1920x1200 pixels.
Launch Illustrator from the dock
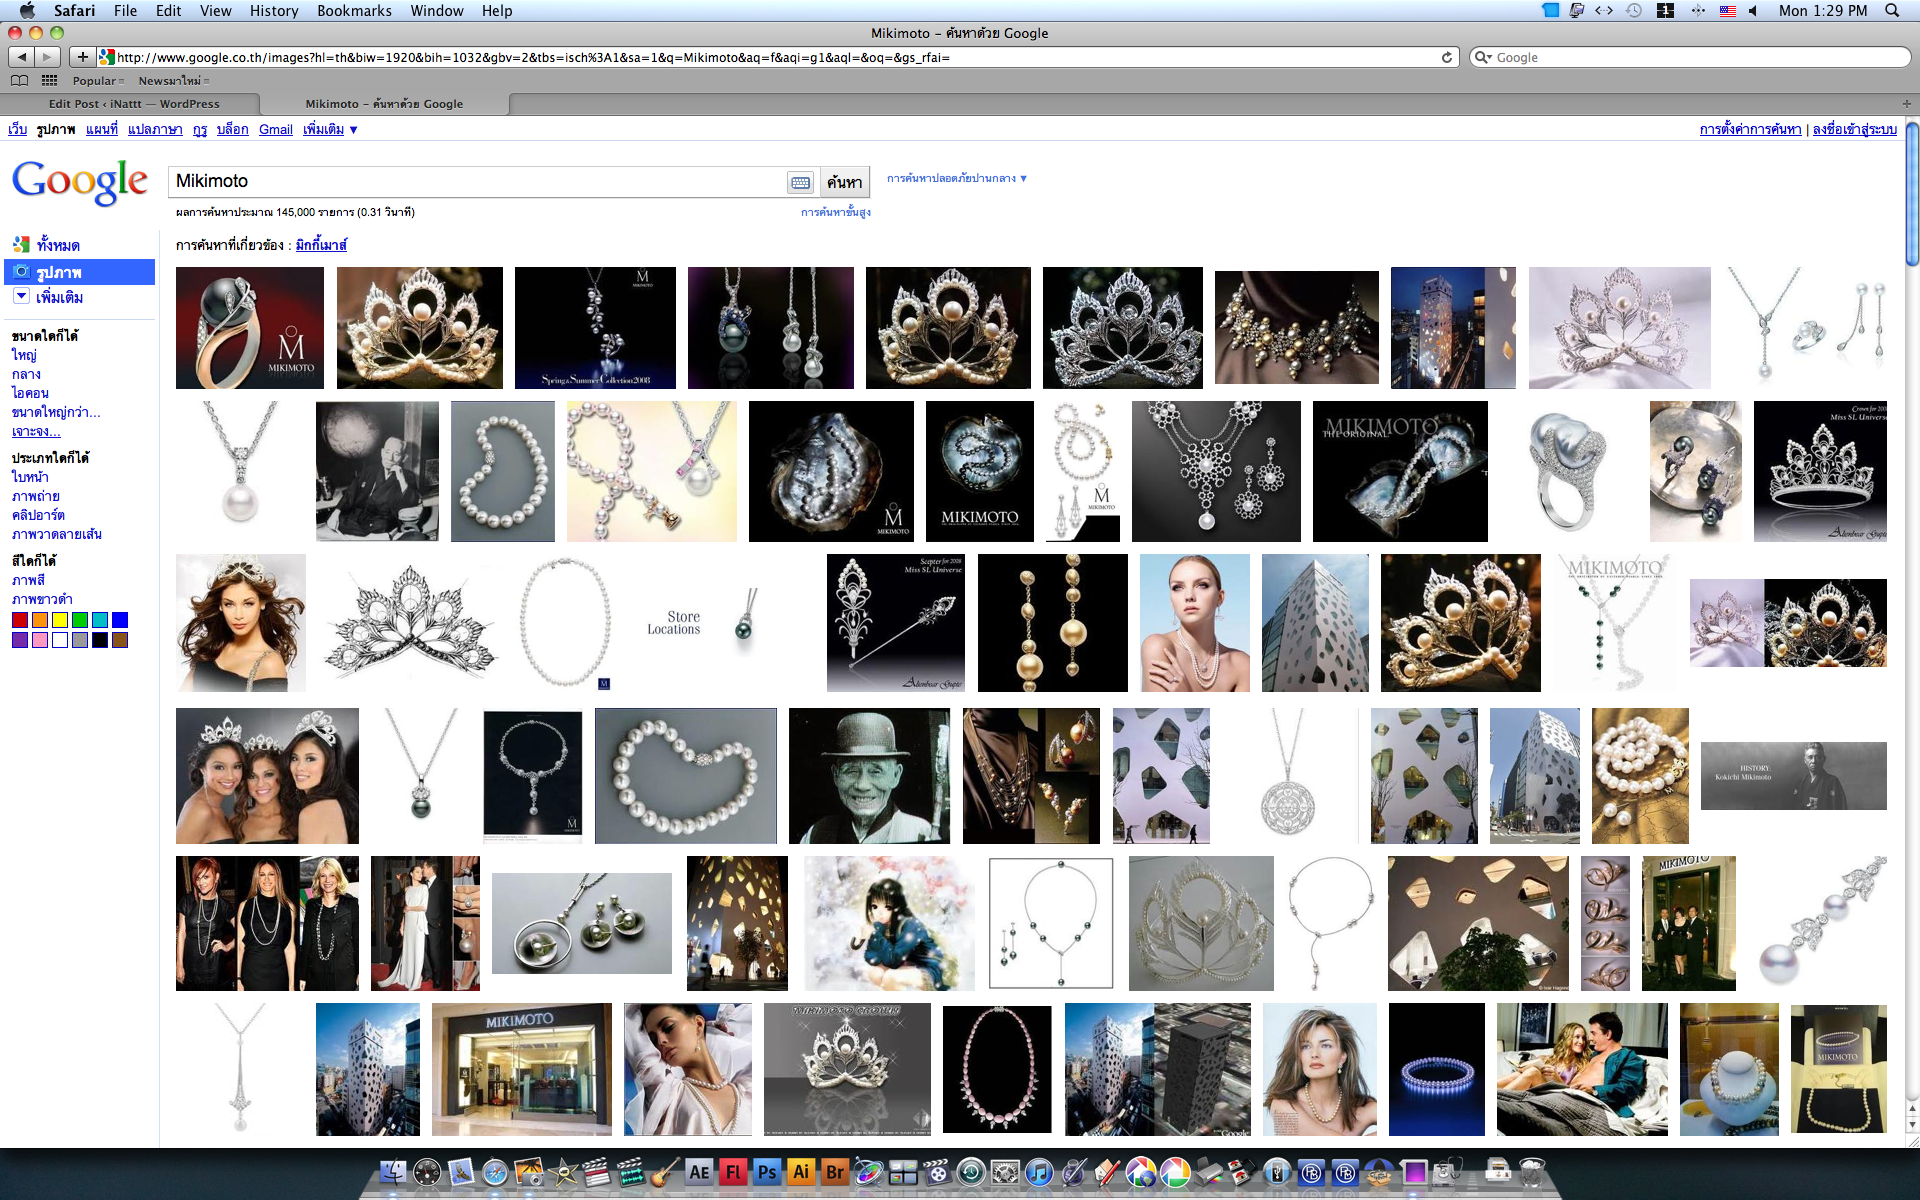[x=801, y=1171]
